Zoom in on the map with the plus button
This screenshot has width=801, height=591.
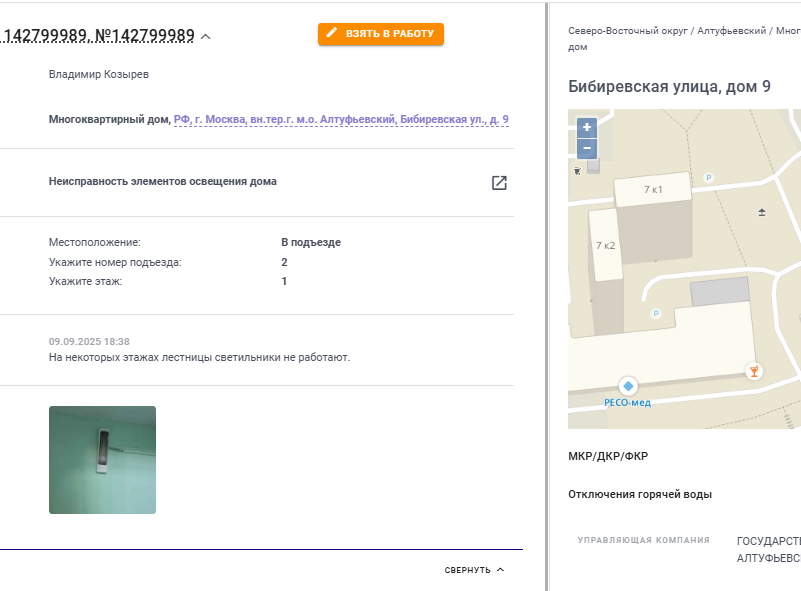(586, 127)
